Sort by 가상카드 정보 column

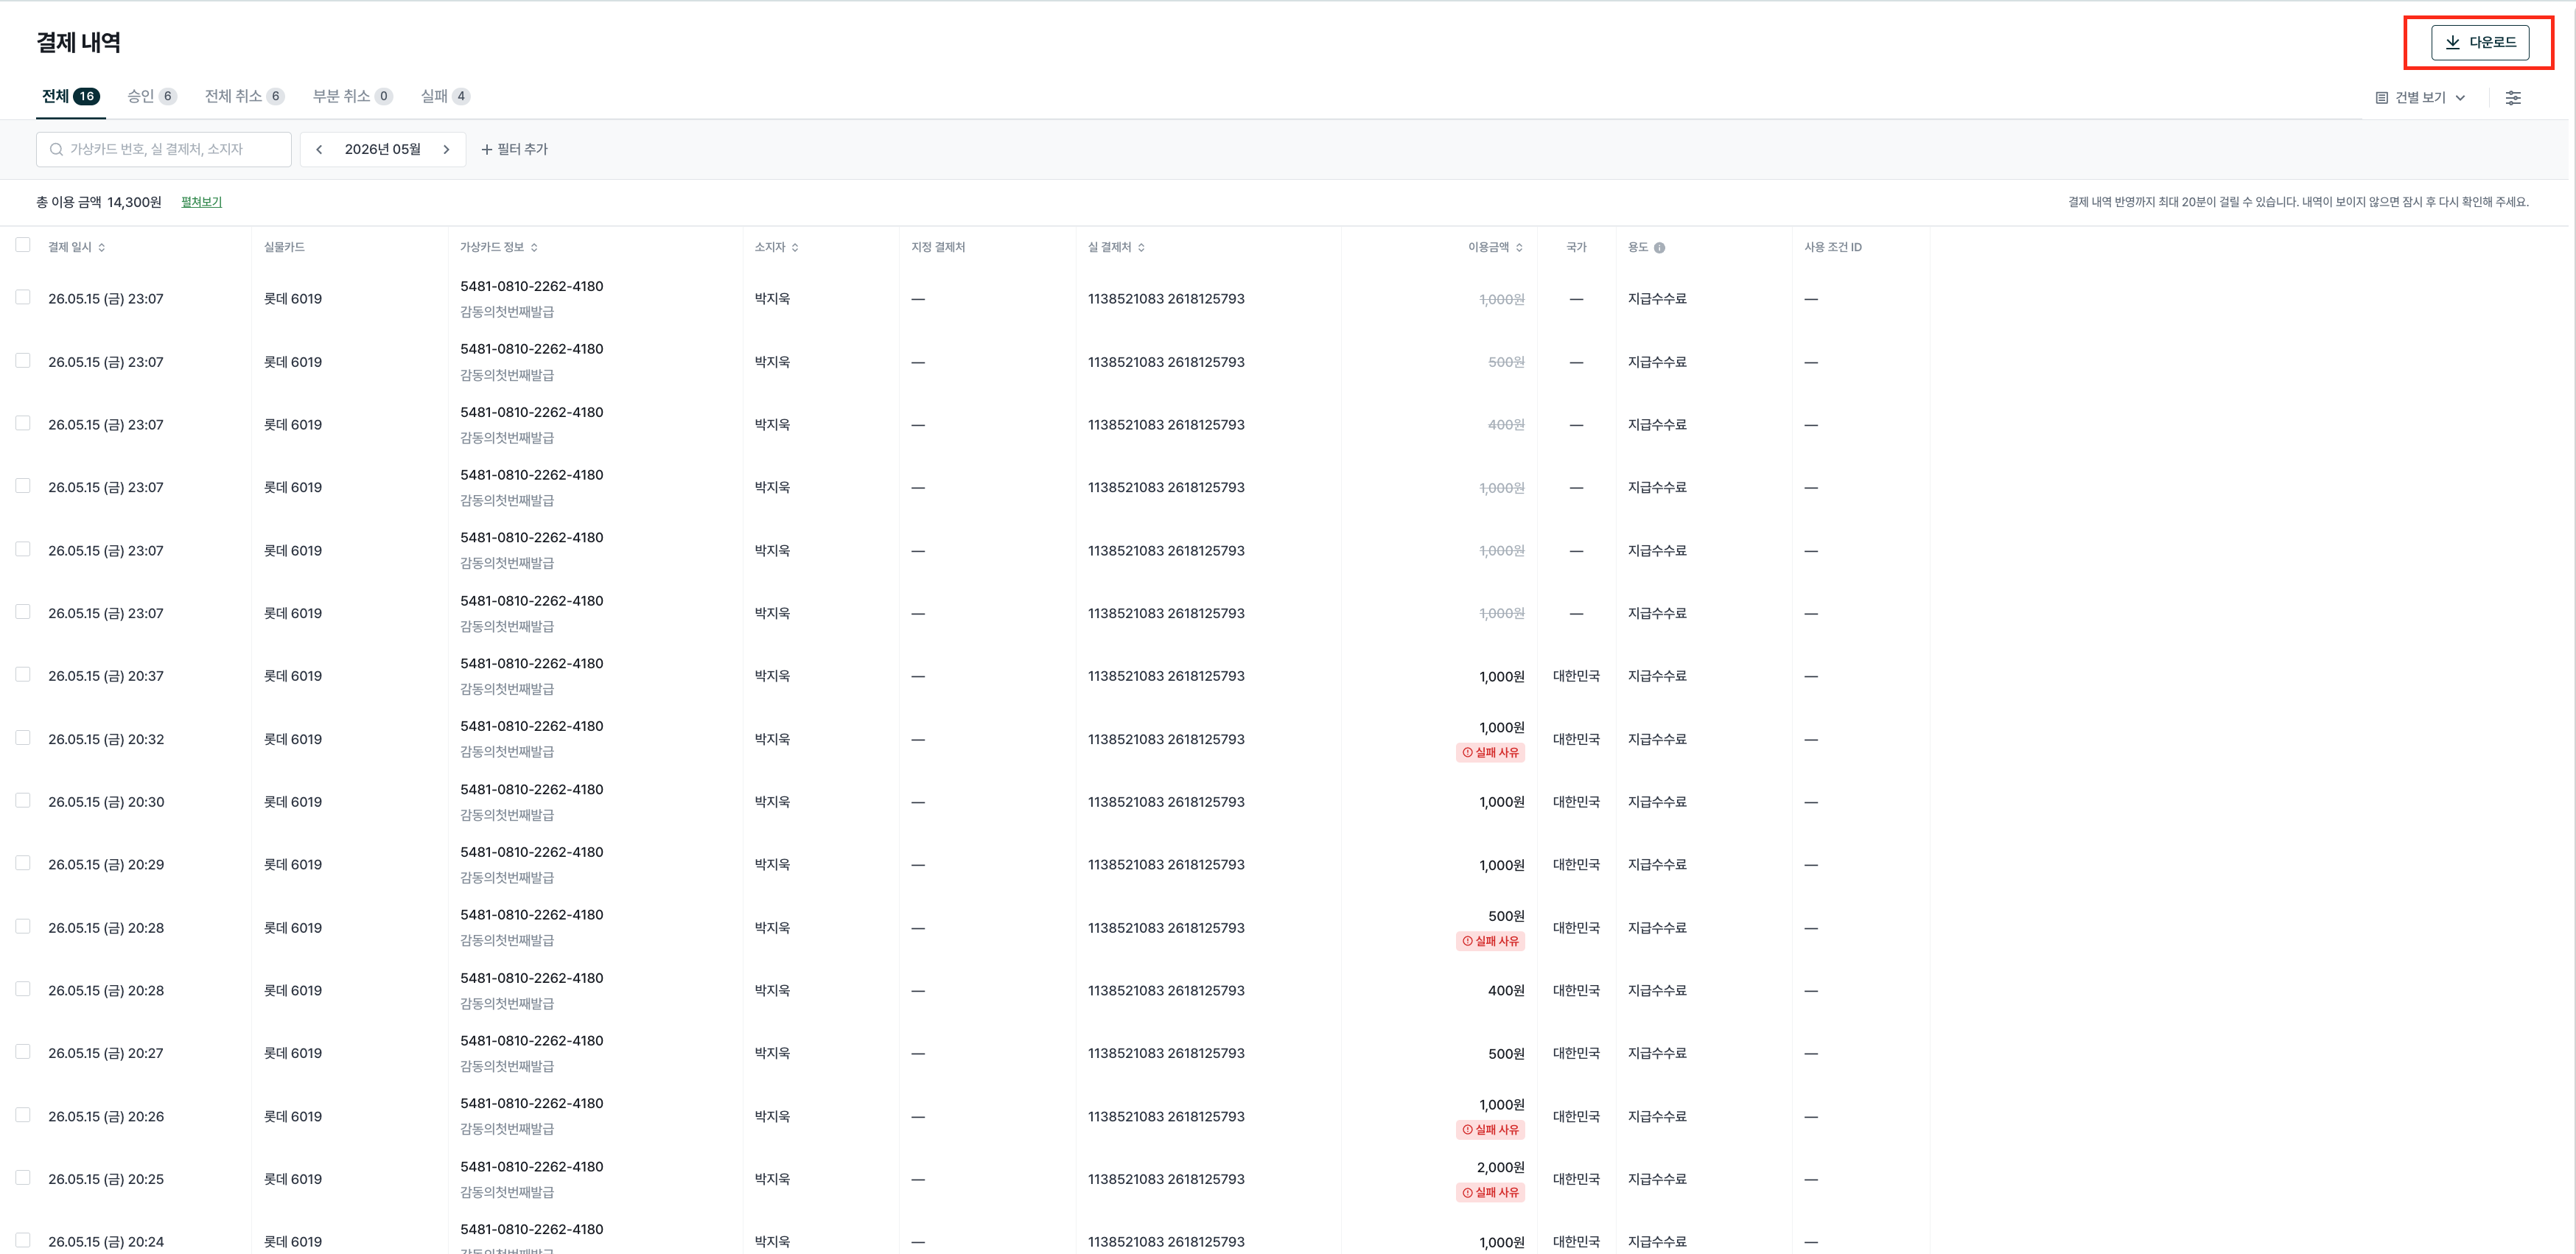pos(499,247)
